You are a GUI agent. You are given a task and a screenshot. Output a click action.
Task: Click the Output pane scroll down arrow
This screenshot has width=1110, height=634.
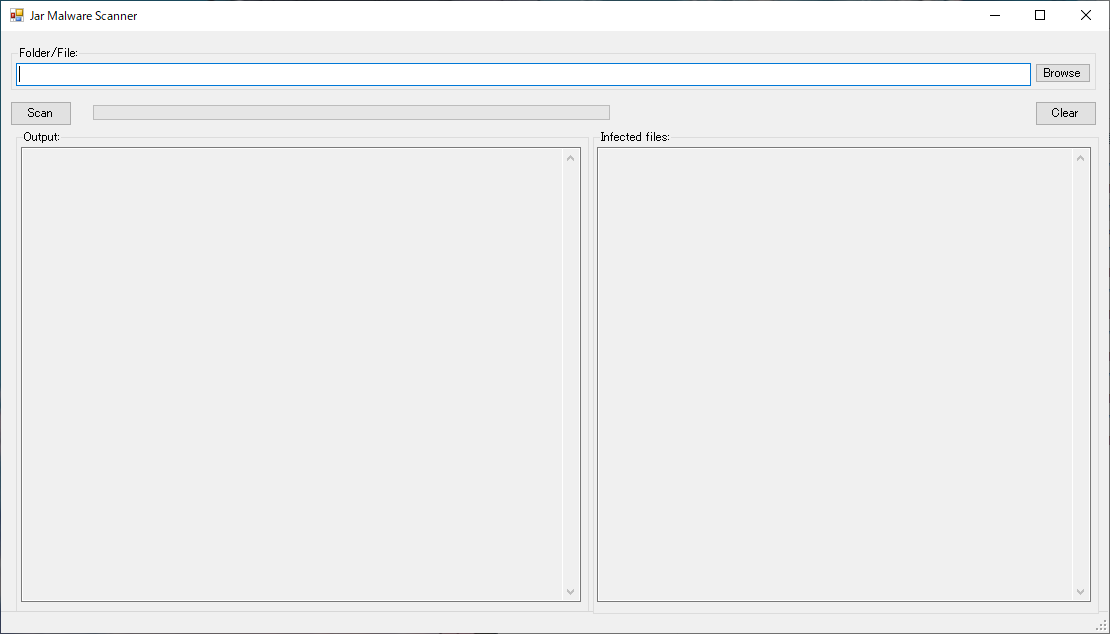coord(571,592)
